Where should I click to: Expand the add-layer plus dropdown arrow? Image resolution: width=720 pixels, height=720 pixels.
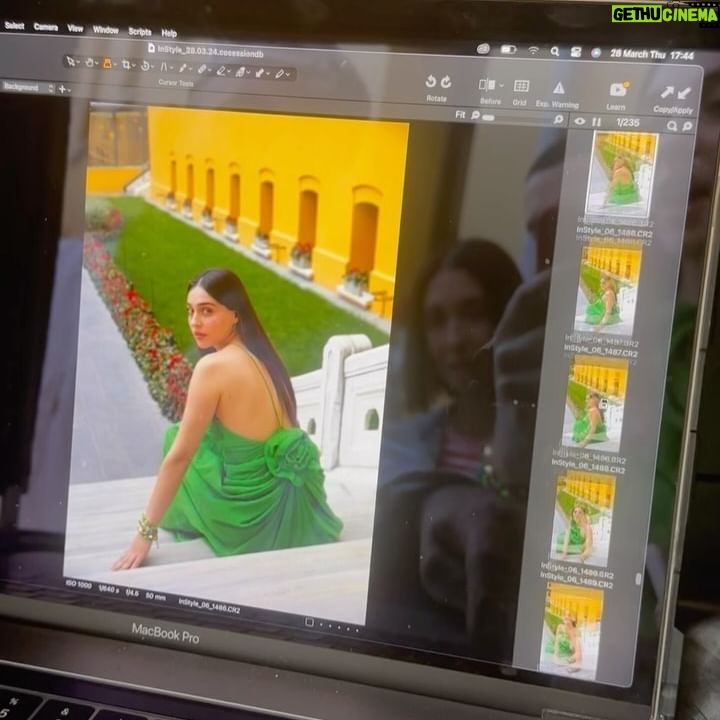pyautogui.click(x=69, y=90)
